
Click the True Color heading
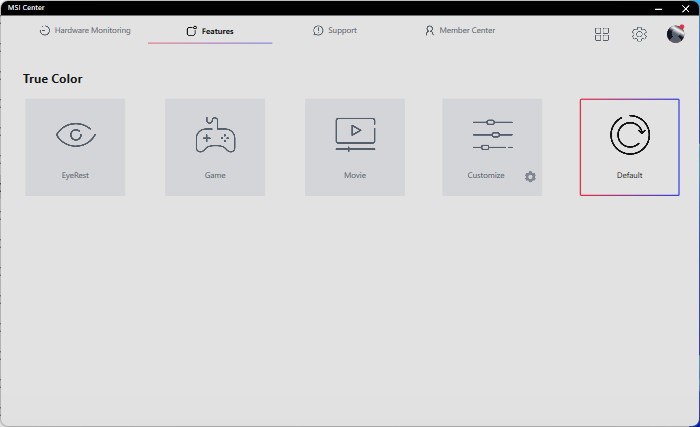pos(53,79)
